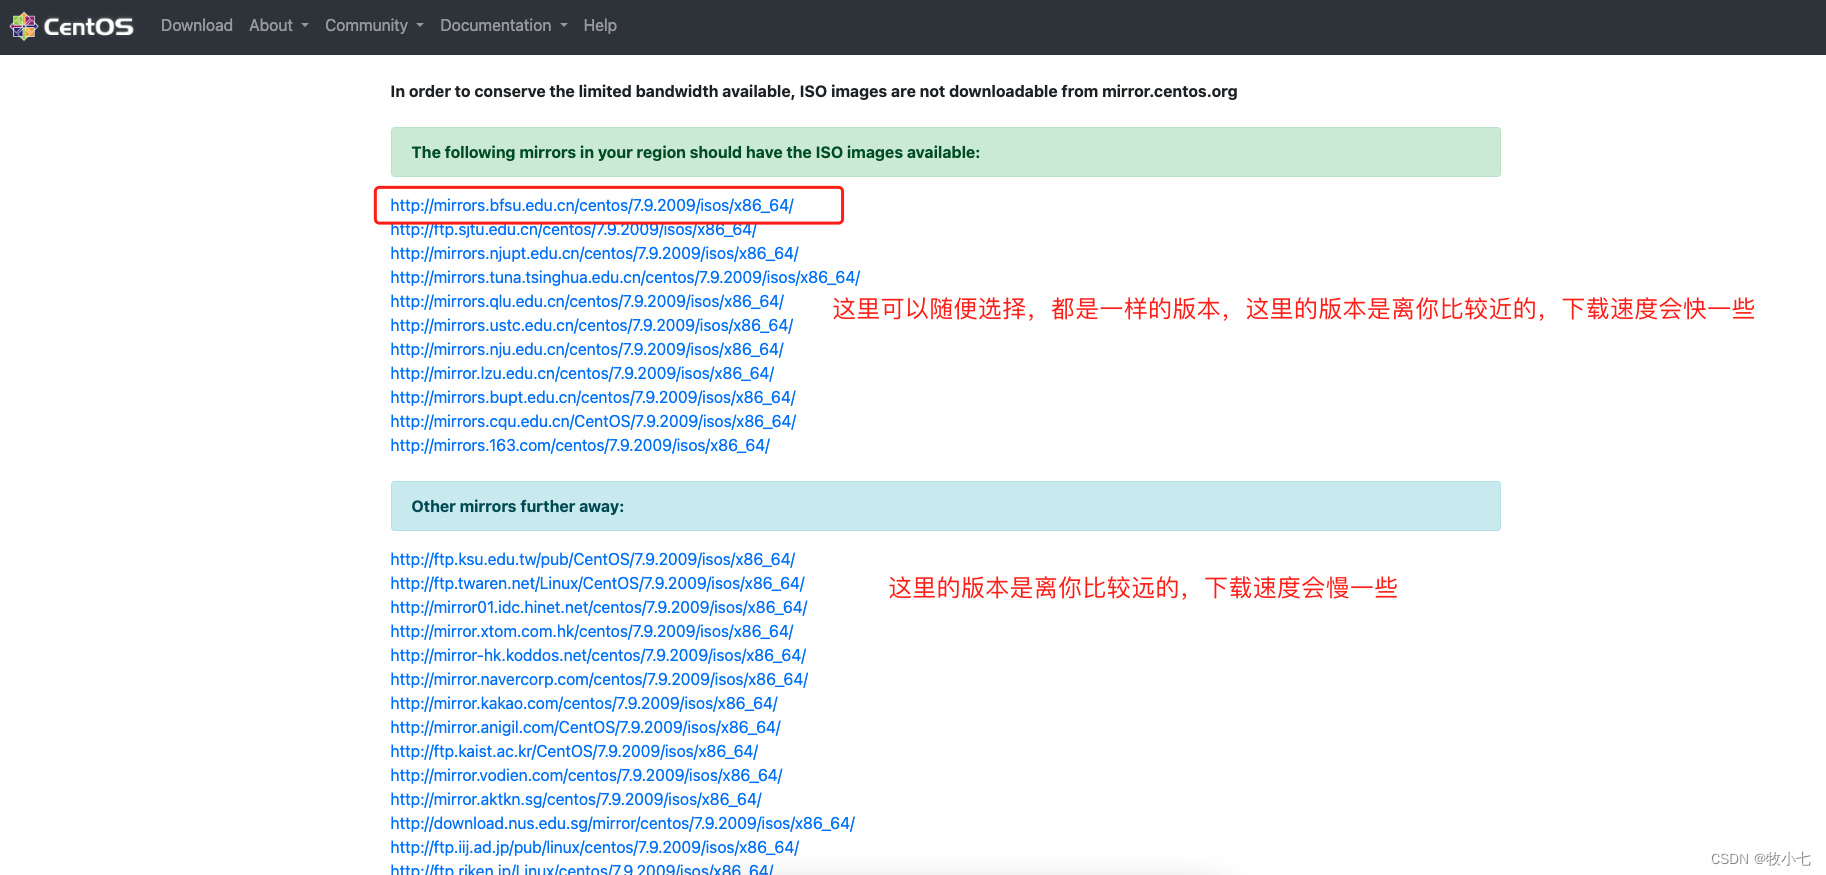Open the mirrors.tuna.tsinghua.edu.cn mirror link
The width and height of the screenshot is (1826, 875).
625,277
